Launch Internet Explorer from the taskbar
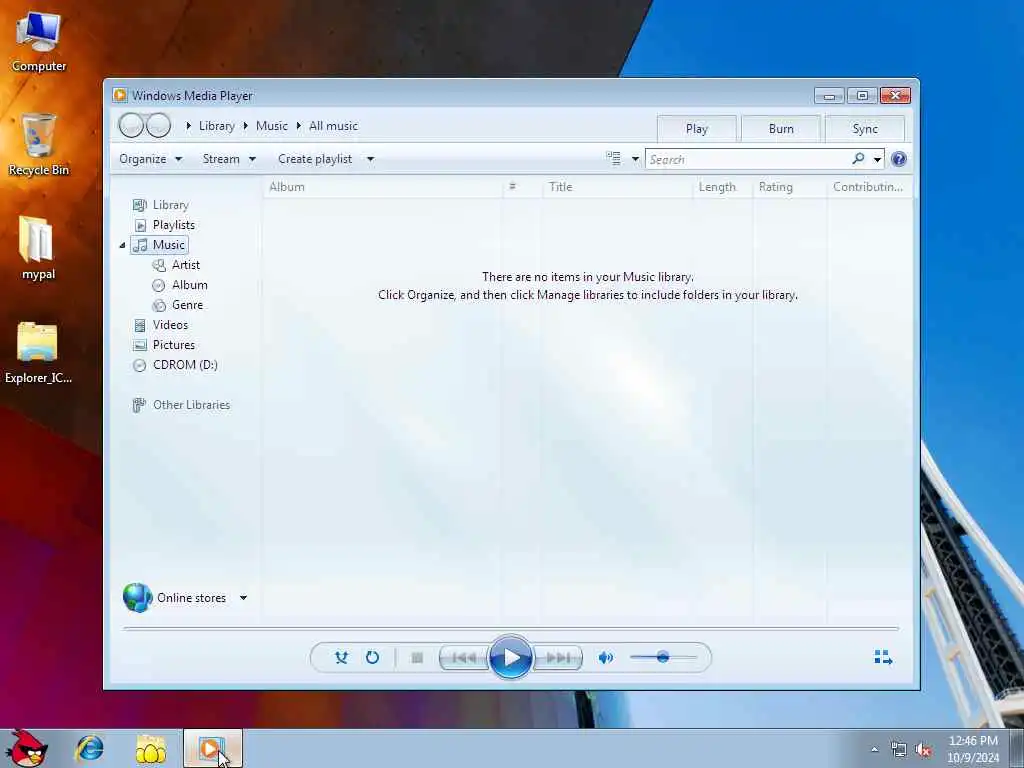The image size is (1024, 768). click(x=89, y=748)
